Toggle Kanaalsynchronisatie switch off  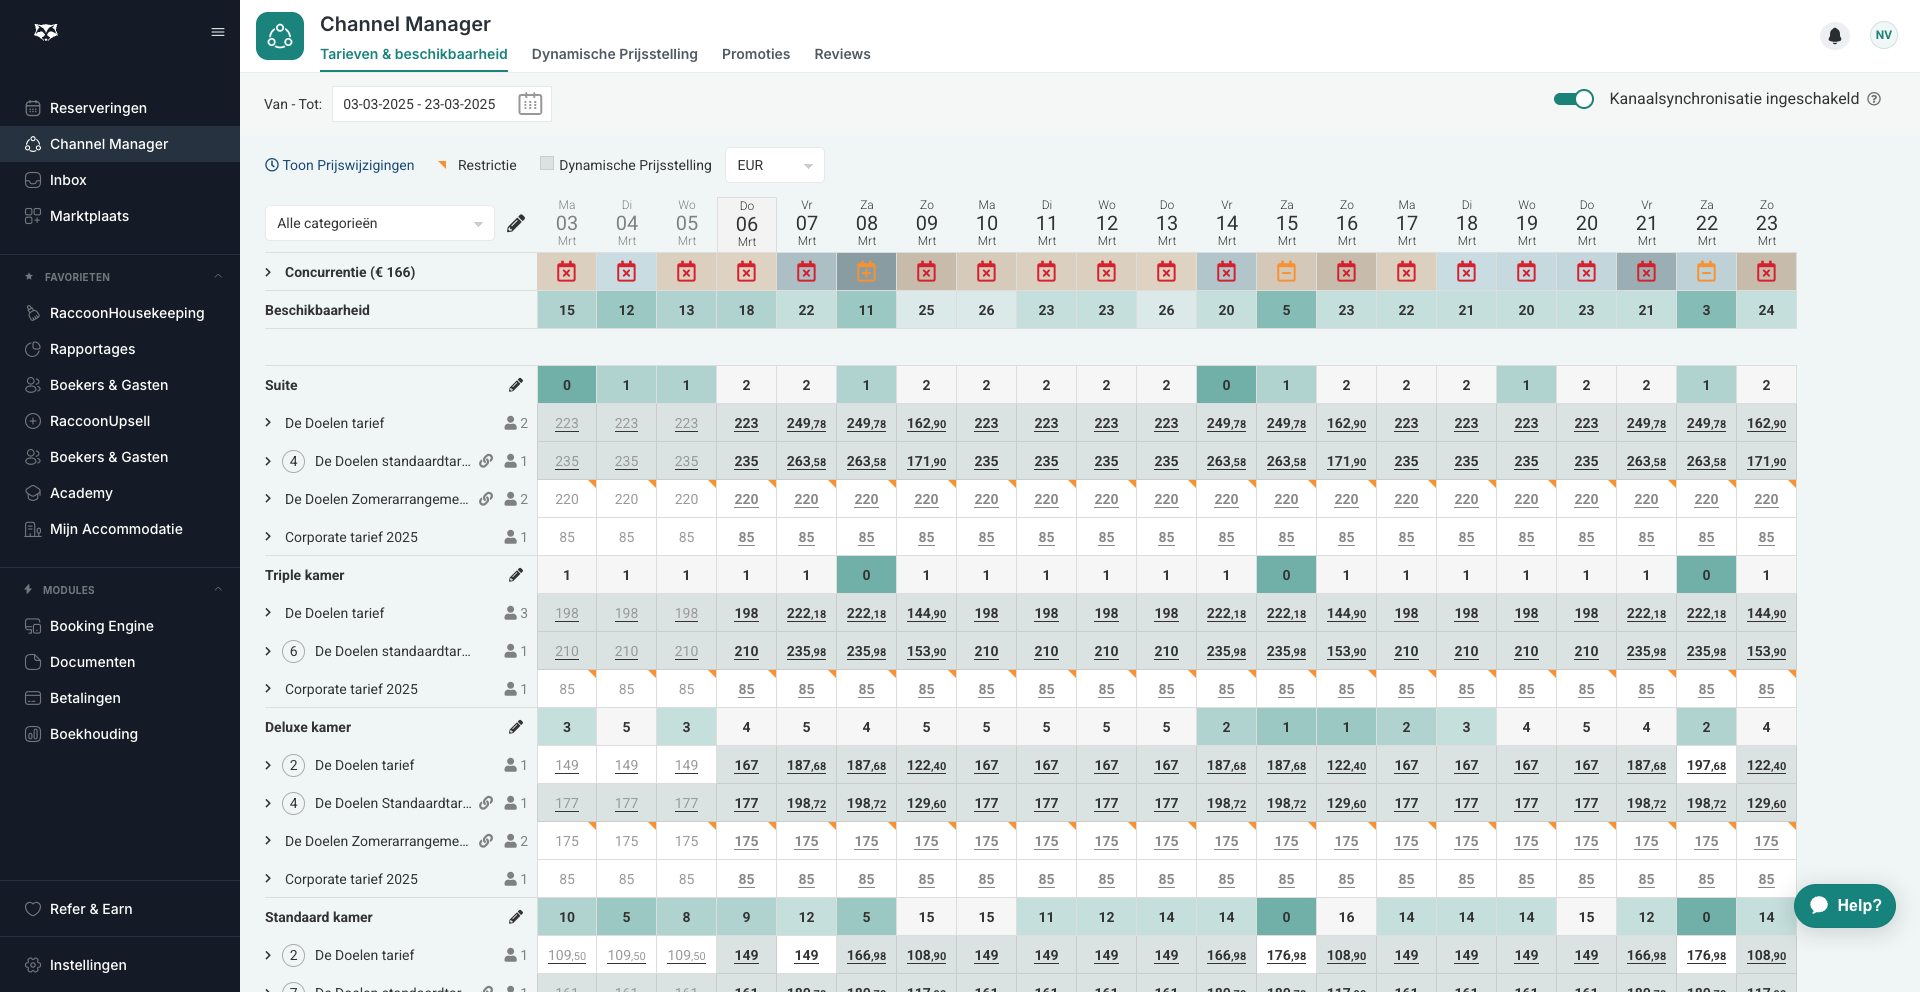1573,99
